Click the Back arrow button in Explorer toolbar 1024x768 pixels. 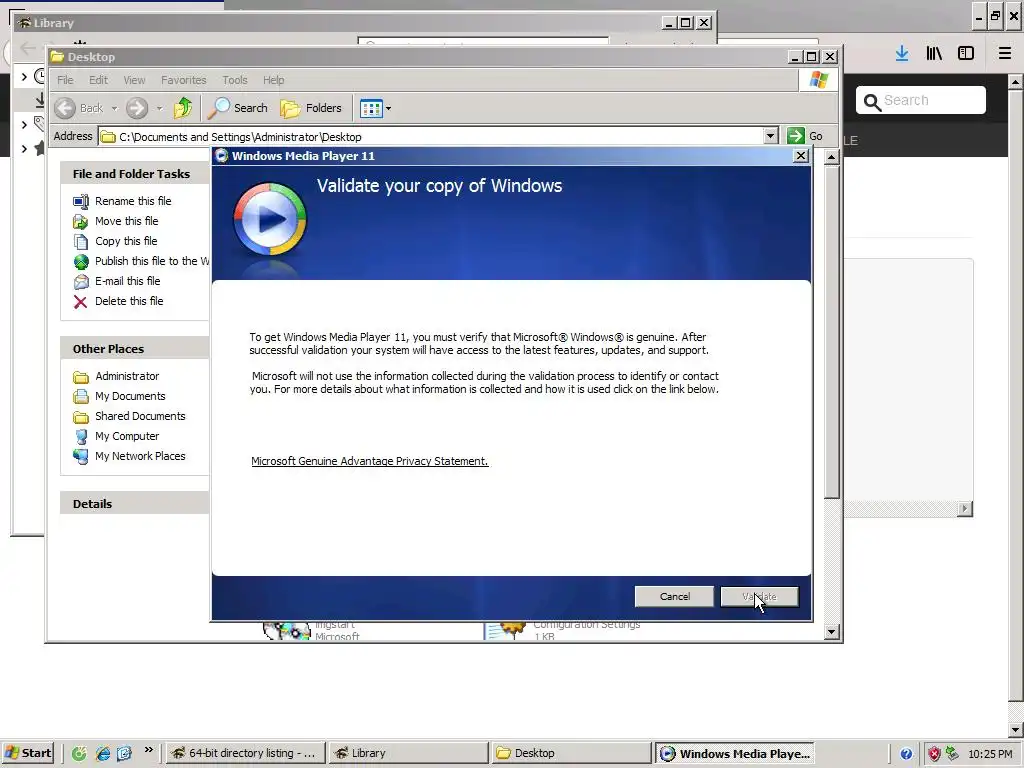click(80, 108)
